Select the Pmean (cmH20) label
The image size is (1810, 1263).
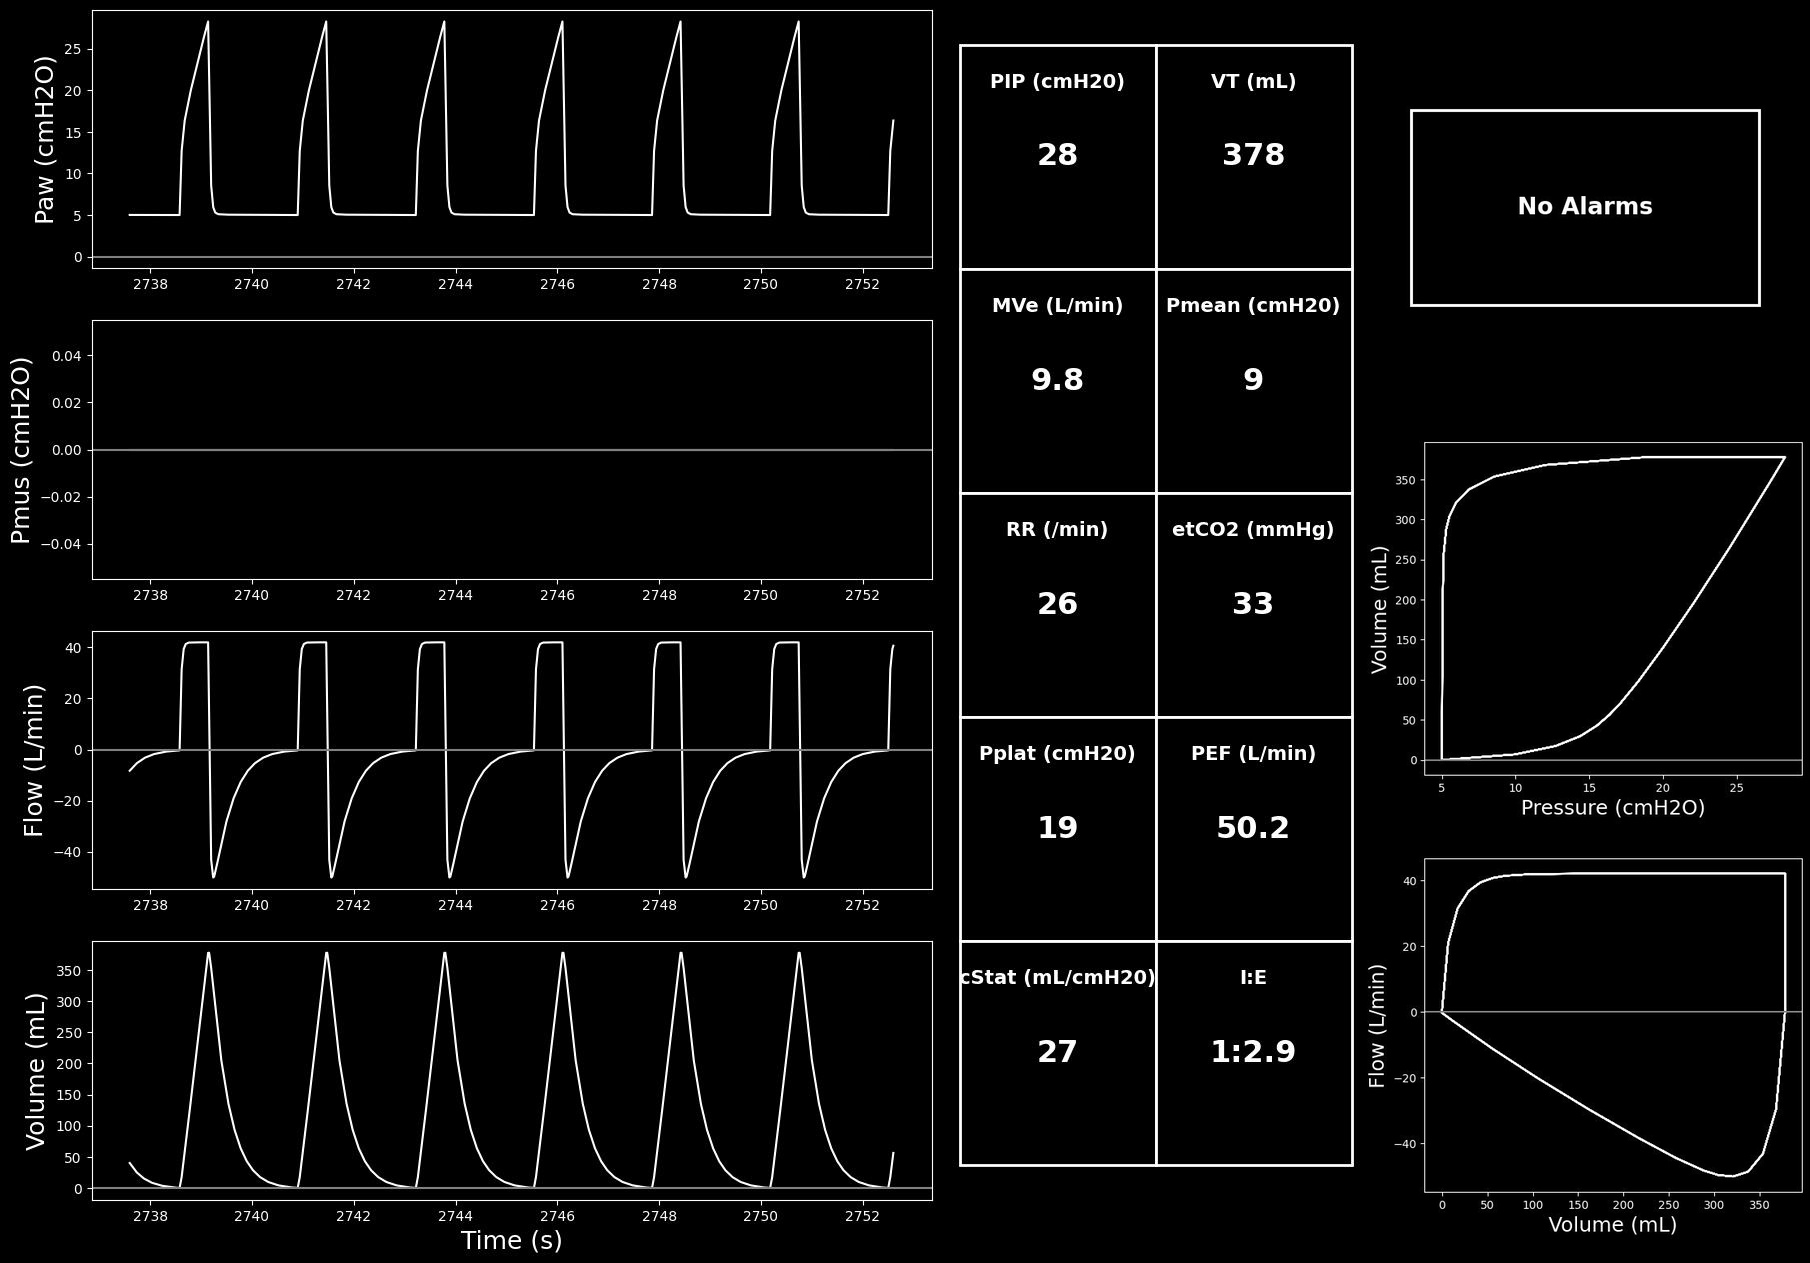tap(1253, 306)
